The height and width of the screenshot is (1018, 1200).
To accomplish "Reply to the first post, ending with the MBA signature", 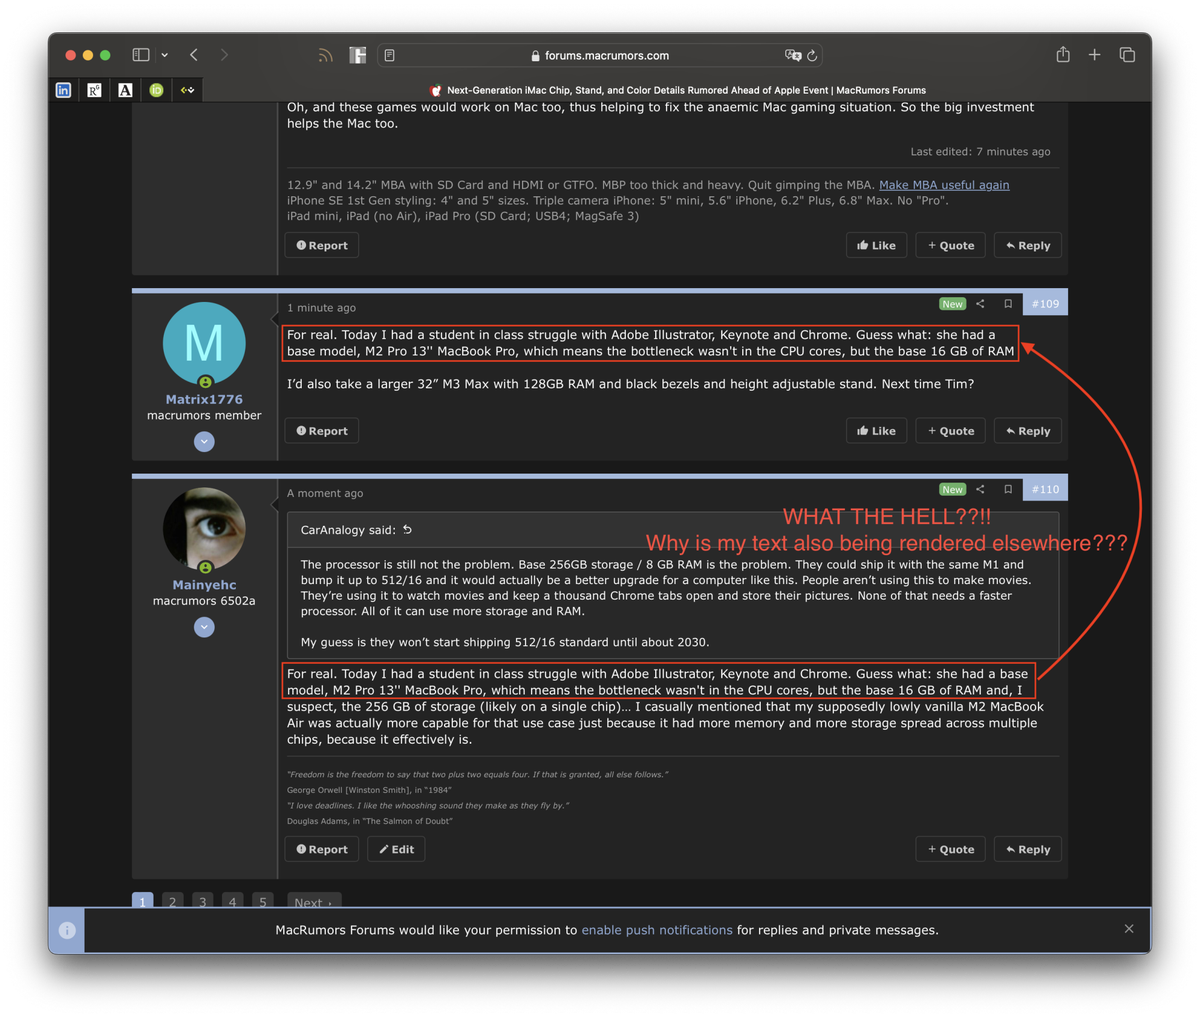I will pyautogui.click(x=1028, y=245).
